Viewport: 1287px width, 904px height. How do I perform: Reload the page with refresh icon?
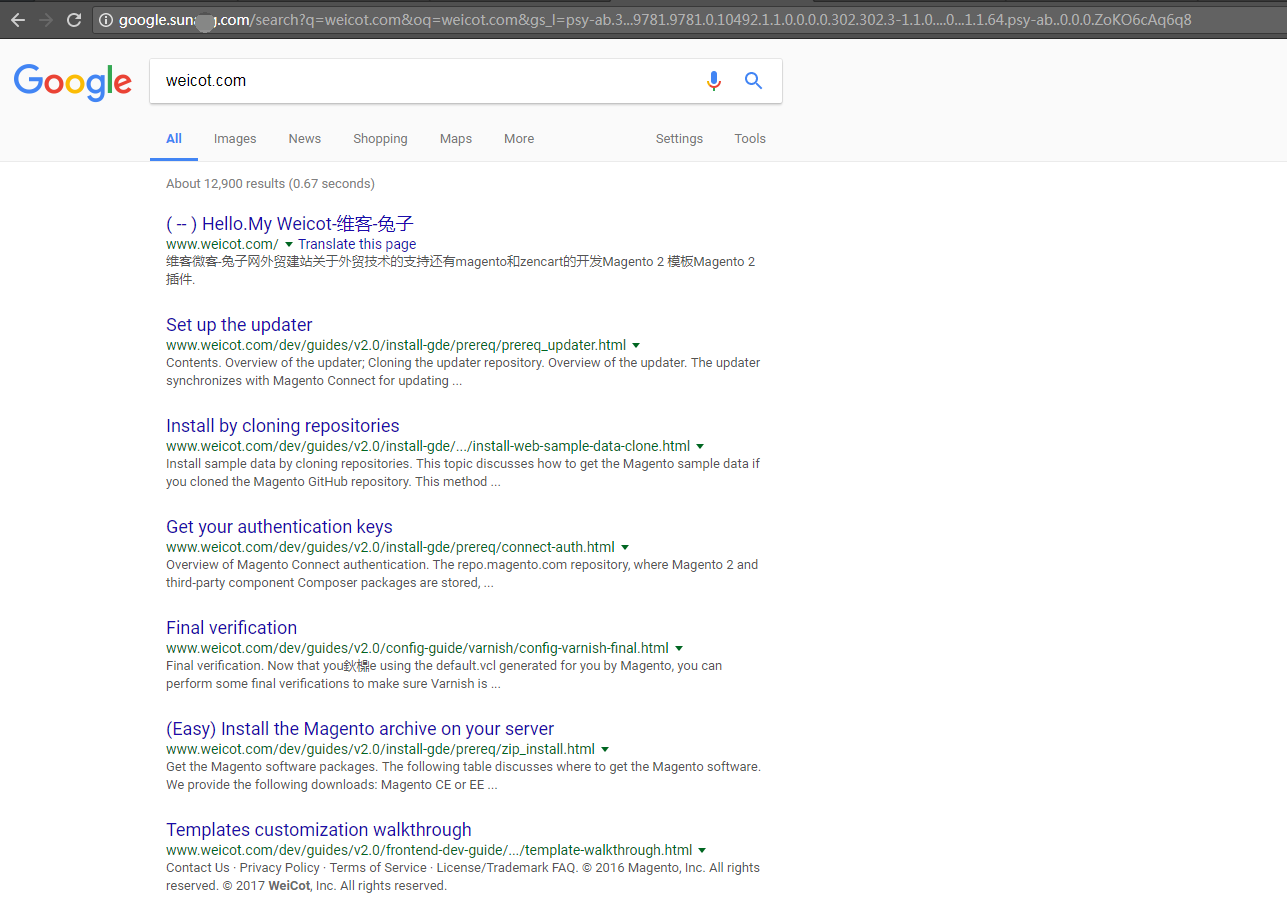point(74,20)
